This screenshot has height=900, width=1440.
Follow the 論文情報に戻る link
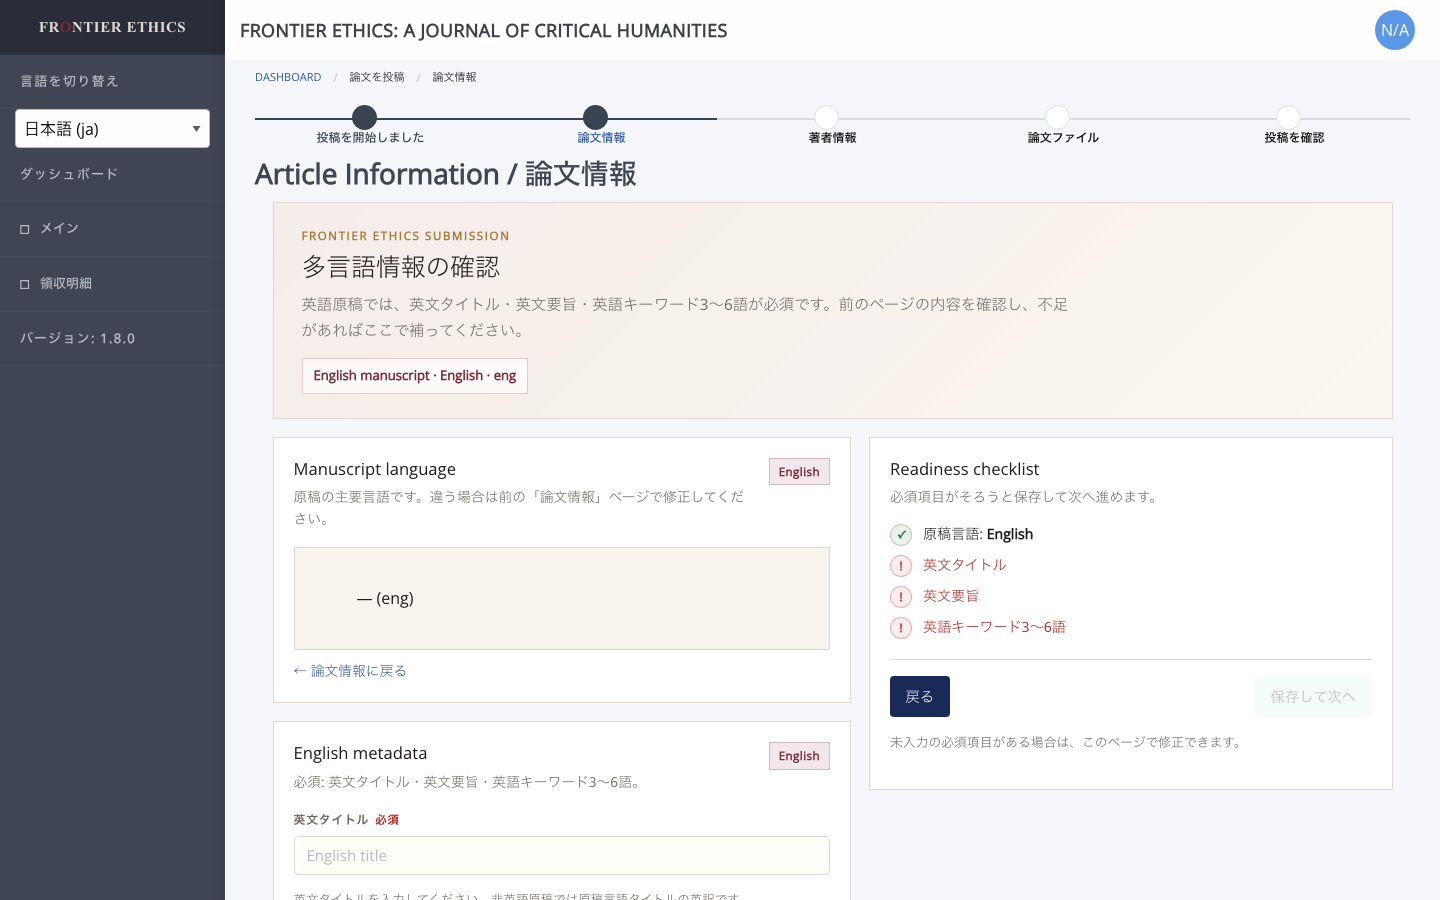tap(350, 671)
